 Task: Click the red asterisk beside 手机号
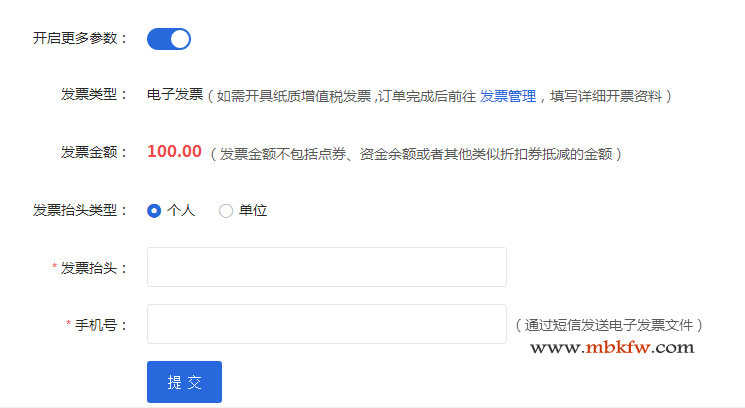click(69, 325)
